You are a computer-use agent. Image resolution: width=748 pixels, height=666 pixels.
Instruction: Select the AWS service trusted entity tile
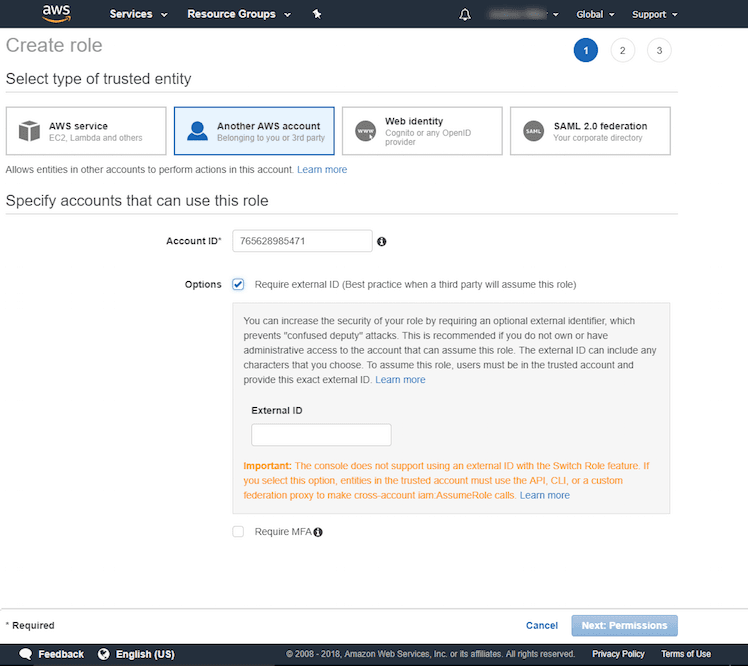[x=86, y=131]
